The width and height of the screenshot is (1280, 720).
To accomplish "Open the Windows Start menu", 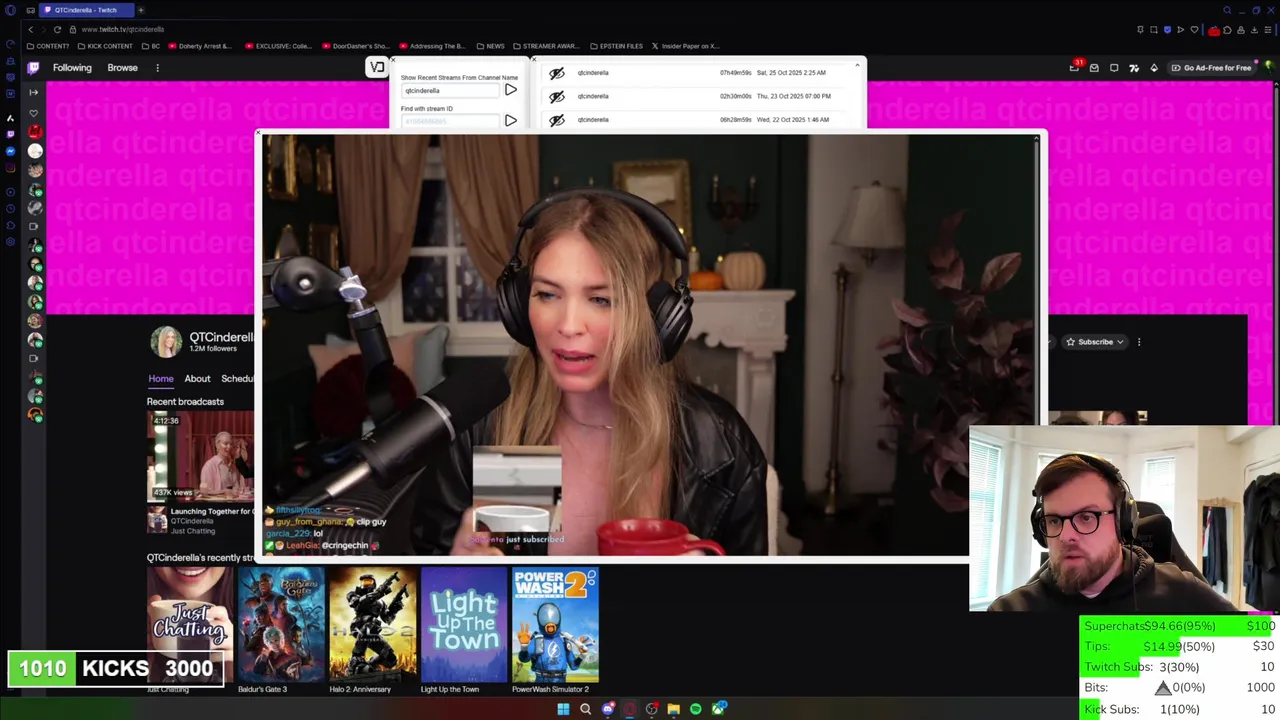I will tap(563, 709).
